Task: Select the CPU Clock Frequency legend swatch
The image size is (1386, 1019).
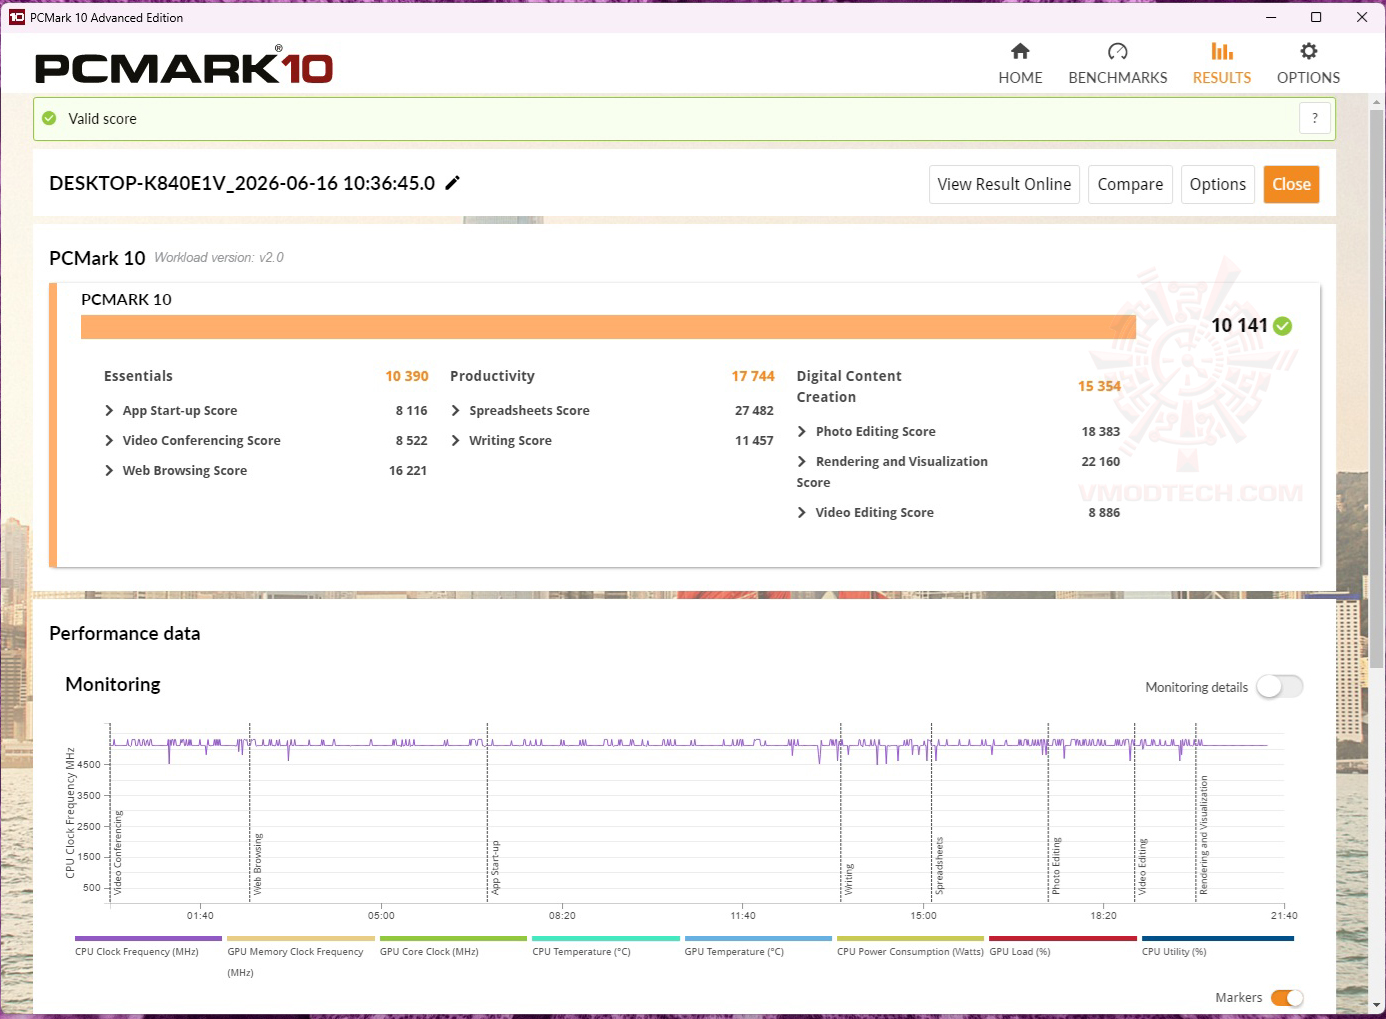Action: tap(148, 938)
